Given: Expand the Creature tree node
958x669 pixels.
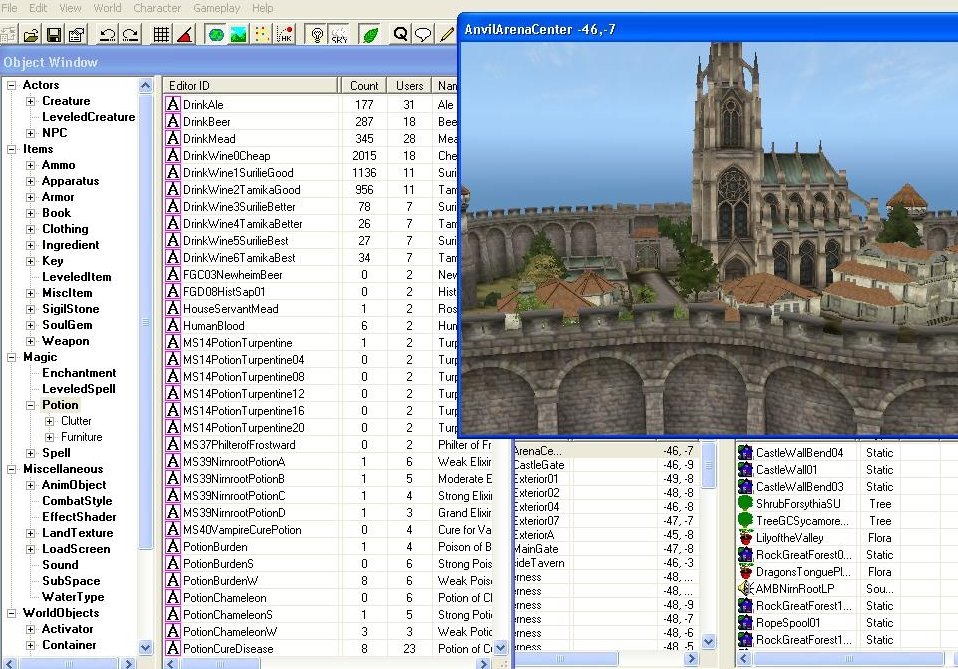Looking at the screenshot, I should coord(31,101).
